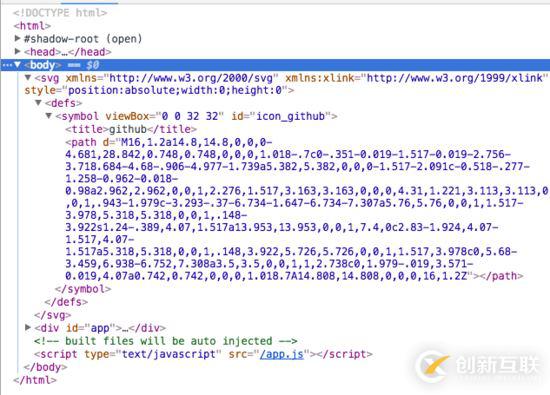
Task: Click the xmlns="http://www.w3.org/2000/svg" attribute
Action: (x=172, y=78)
